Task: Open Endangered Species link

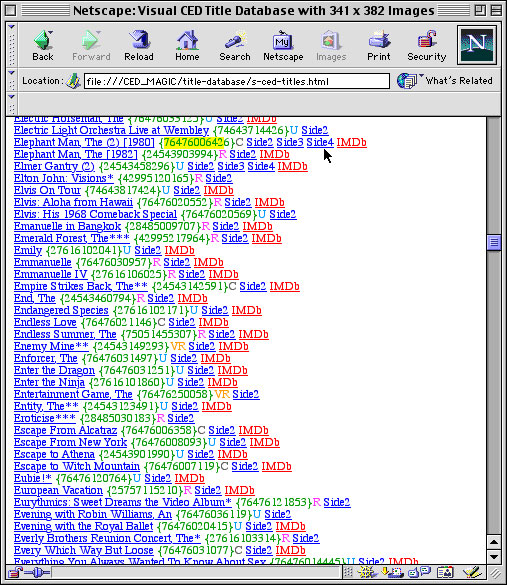Action: (61, 310)
